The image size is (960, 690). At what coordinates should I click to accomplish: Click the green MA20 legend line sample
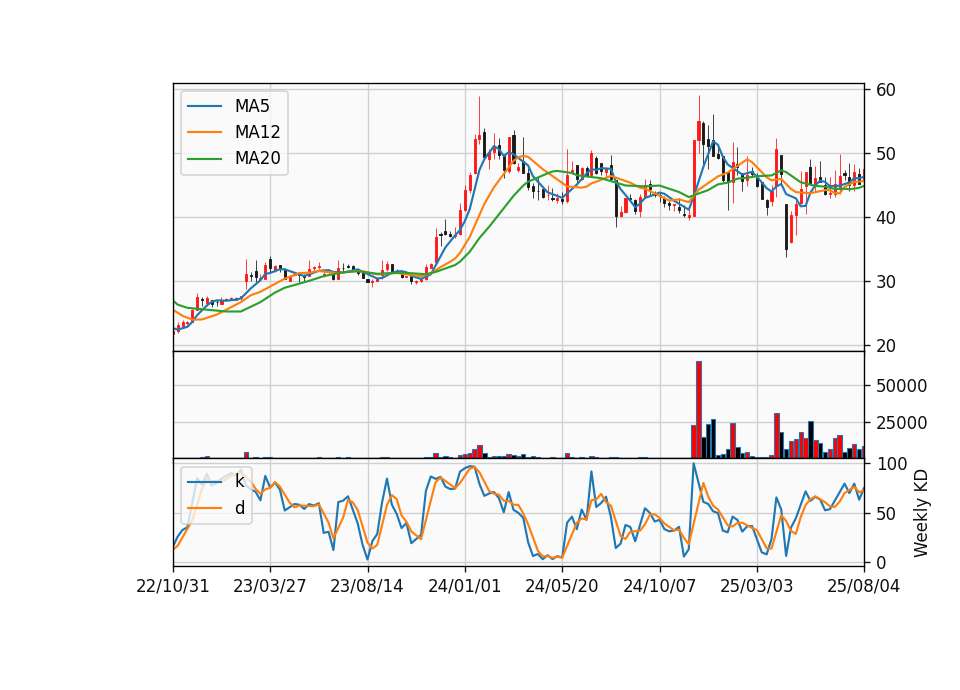tap(204, 159)
